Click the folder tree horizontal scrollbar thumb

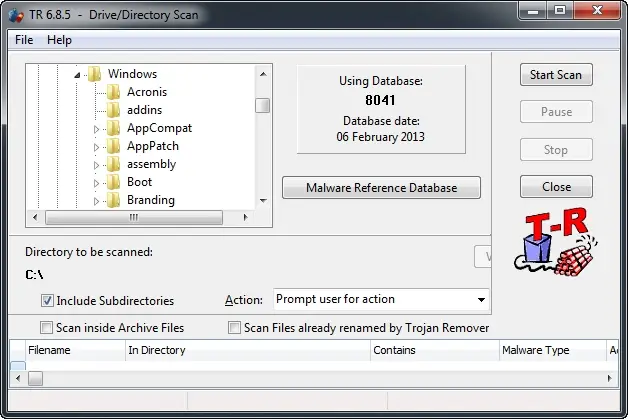(134, 217)
